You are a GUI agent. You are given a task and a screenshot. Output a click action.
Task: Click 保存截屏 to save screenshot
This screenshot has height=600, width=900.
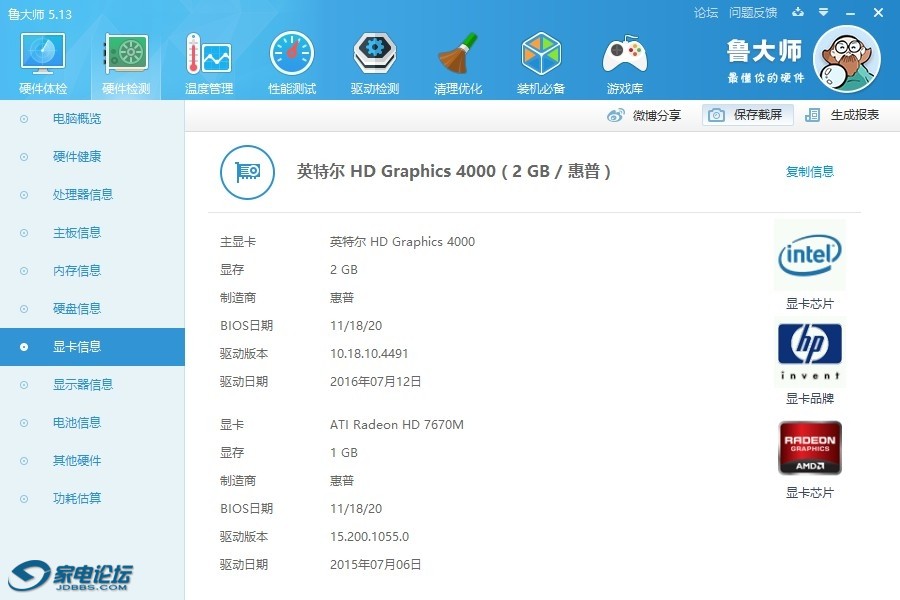pyautogui.click(x=747, y=115)
